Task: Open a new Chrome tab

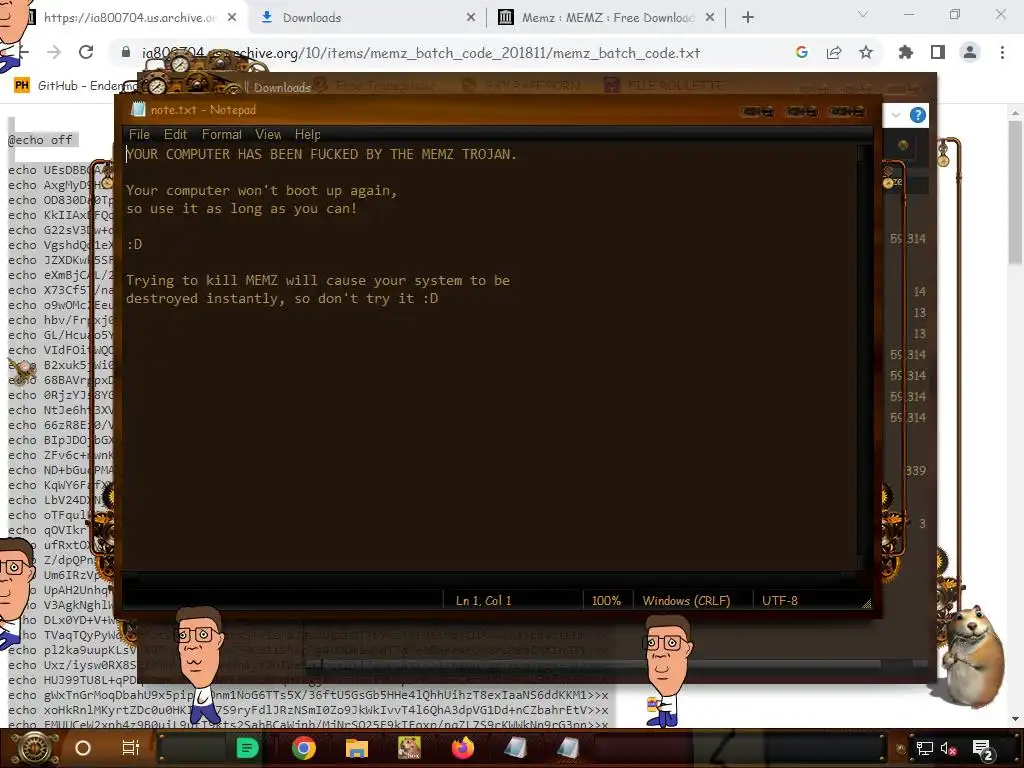Action: [x=748, y=18]
